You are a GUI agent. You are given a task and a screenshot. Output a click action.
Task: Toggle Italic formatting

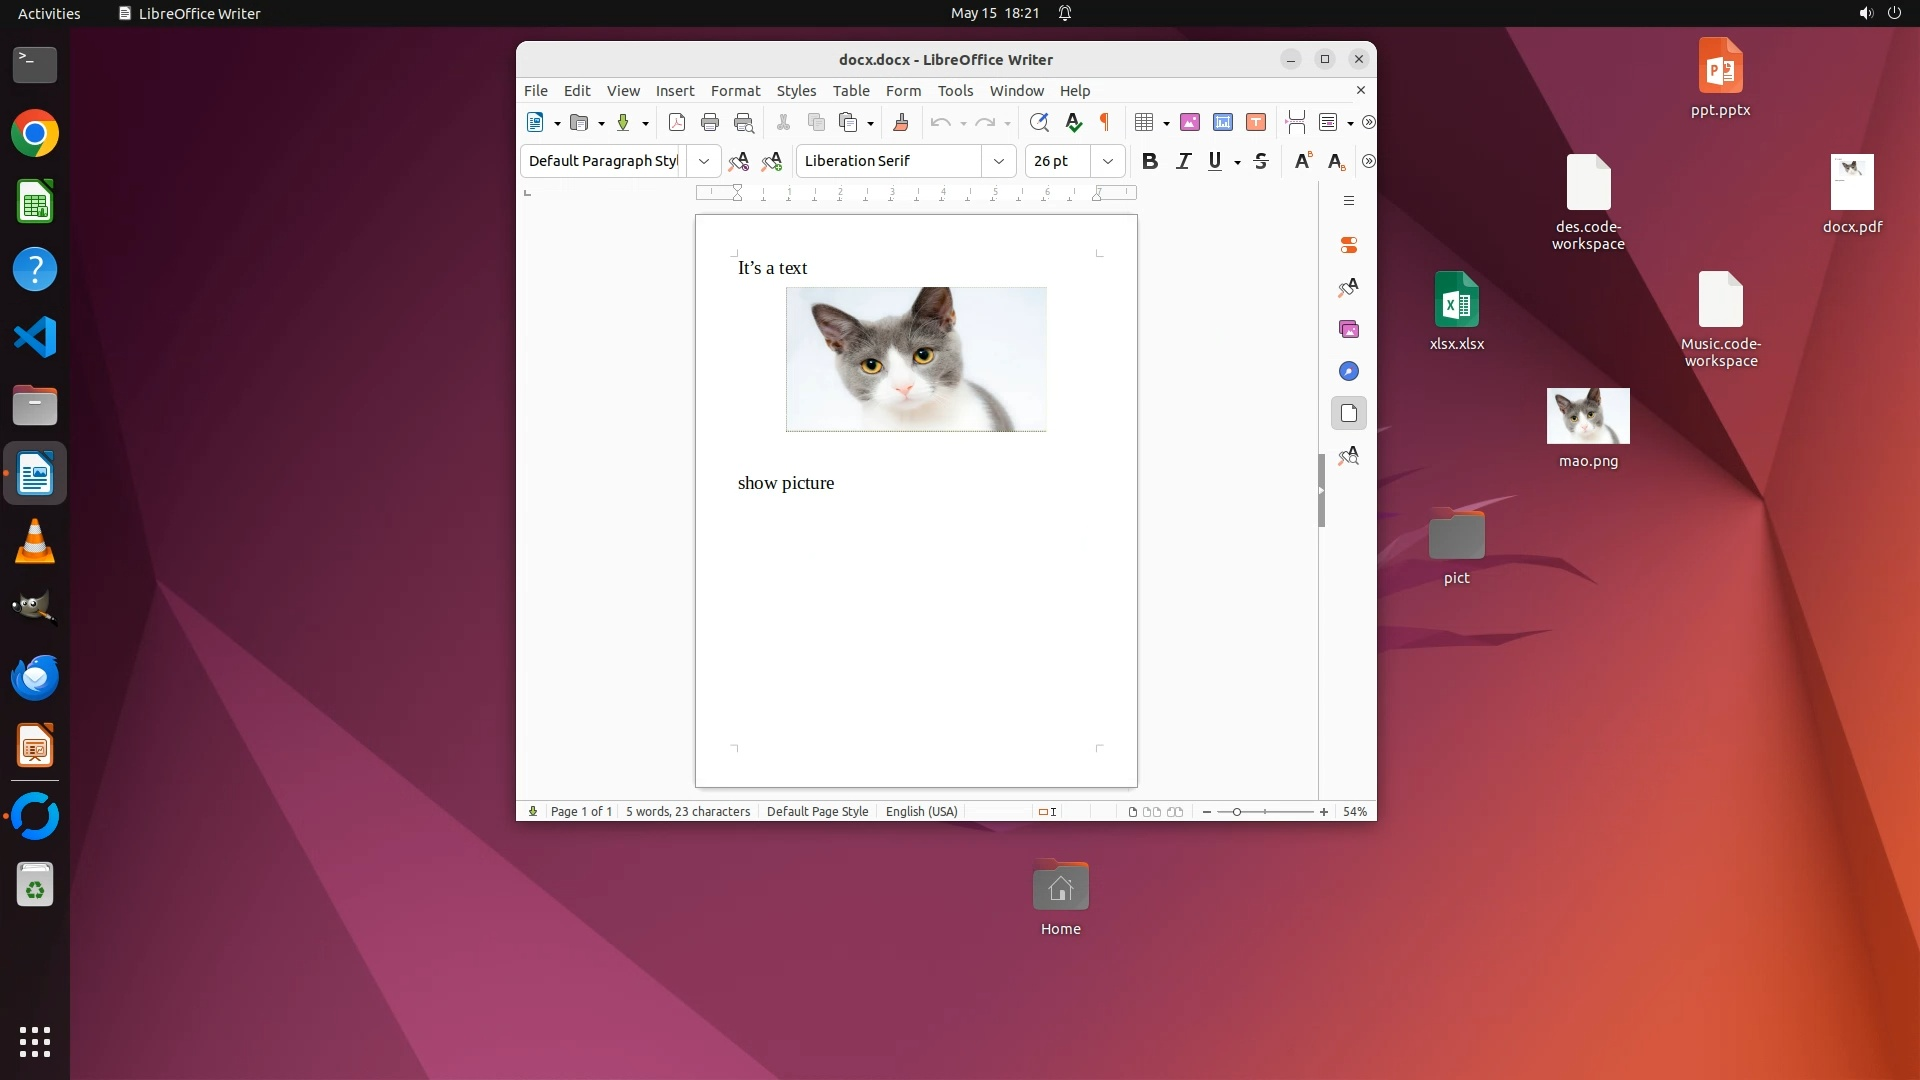click(x=1183, y=161)
